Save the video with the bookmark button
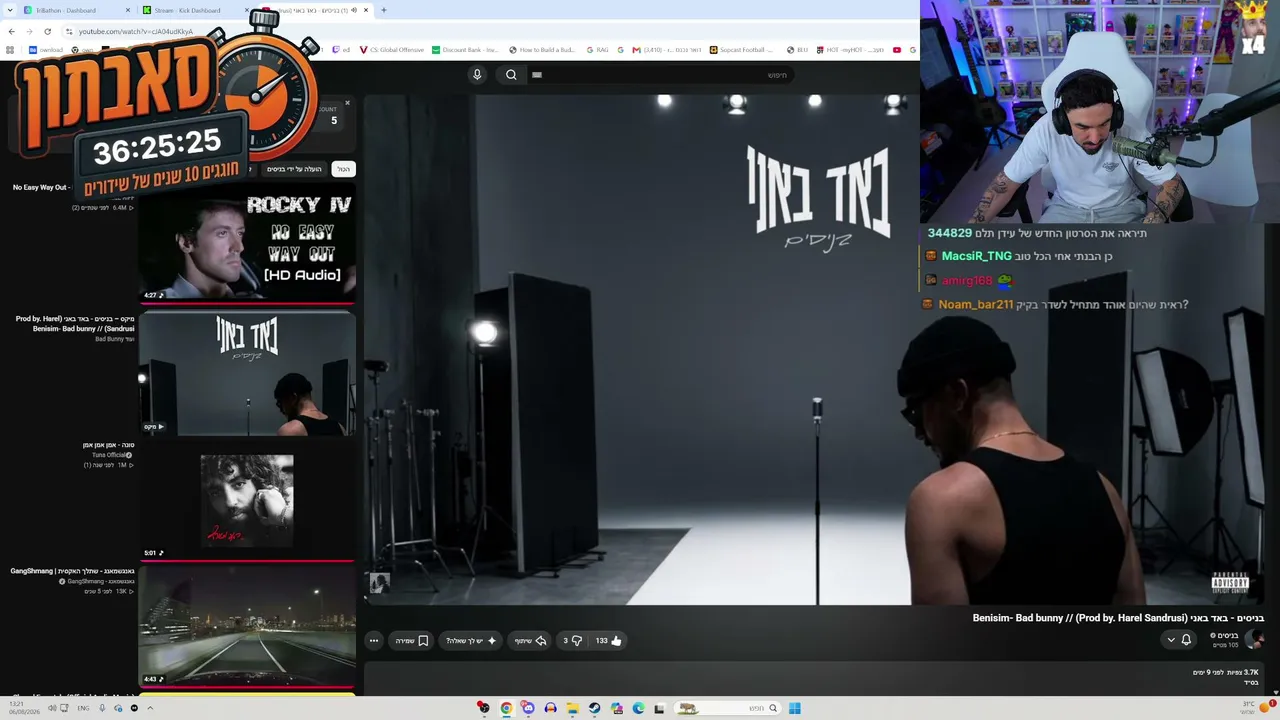 point(412,641)
